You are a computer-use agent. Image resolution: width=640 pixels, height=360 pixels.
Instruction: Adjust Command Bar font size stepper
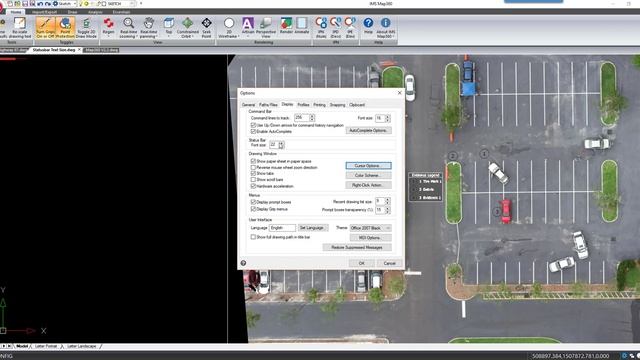[387, 118]
